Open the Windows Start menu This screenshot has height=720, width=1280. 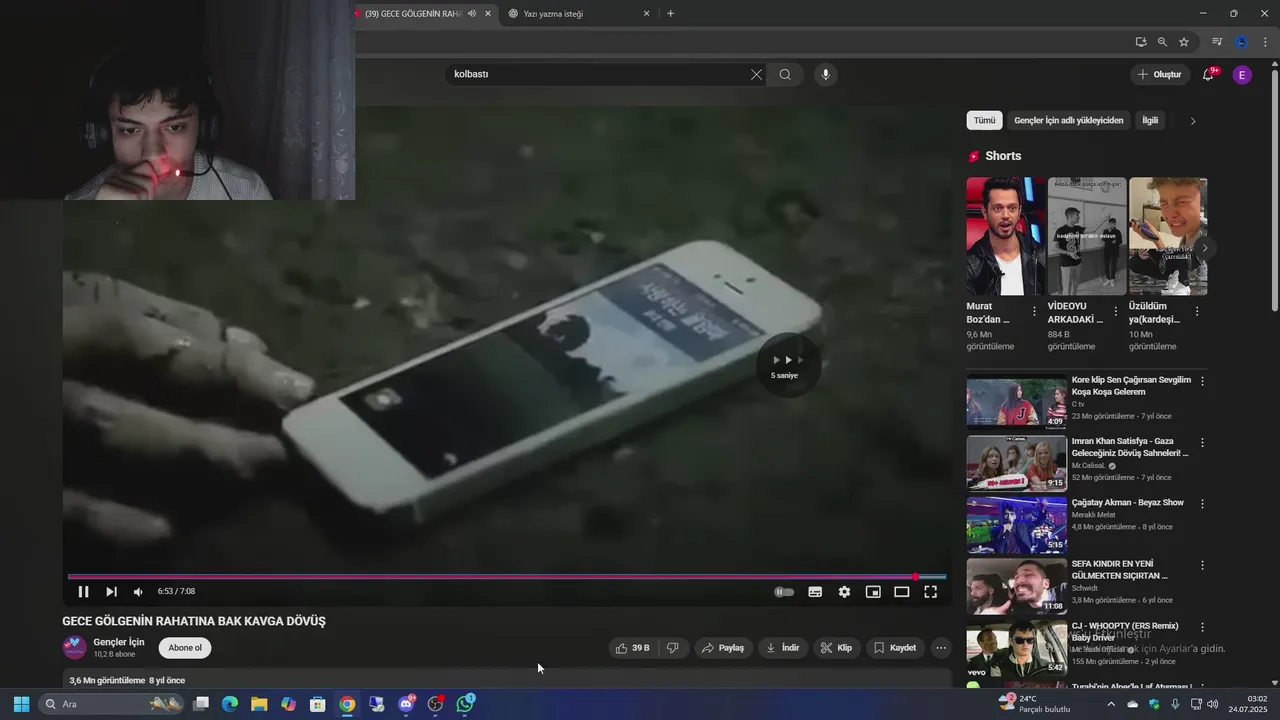click(x=21, y=704)
